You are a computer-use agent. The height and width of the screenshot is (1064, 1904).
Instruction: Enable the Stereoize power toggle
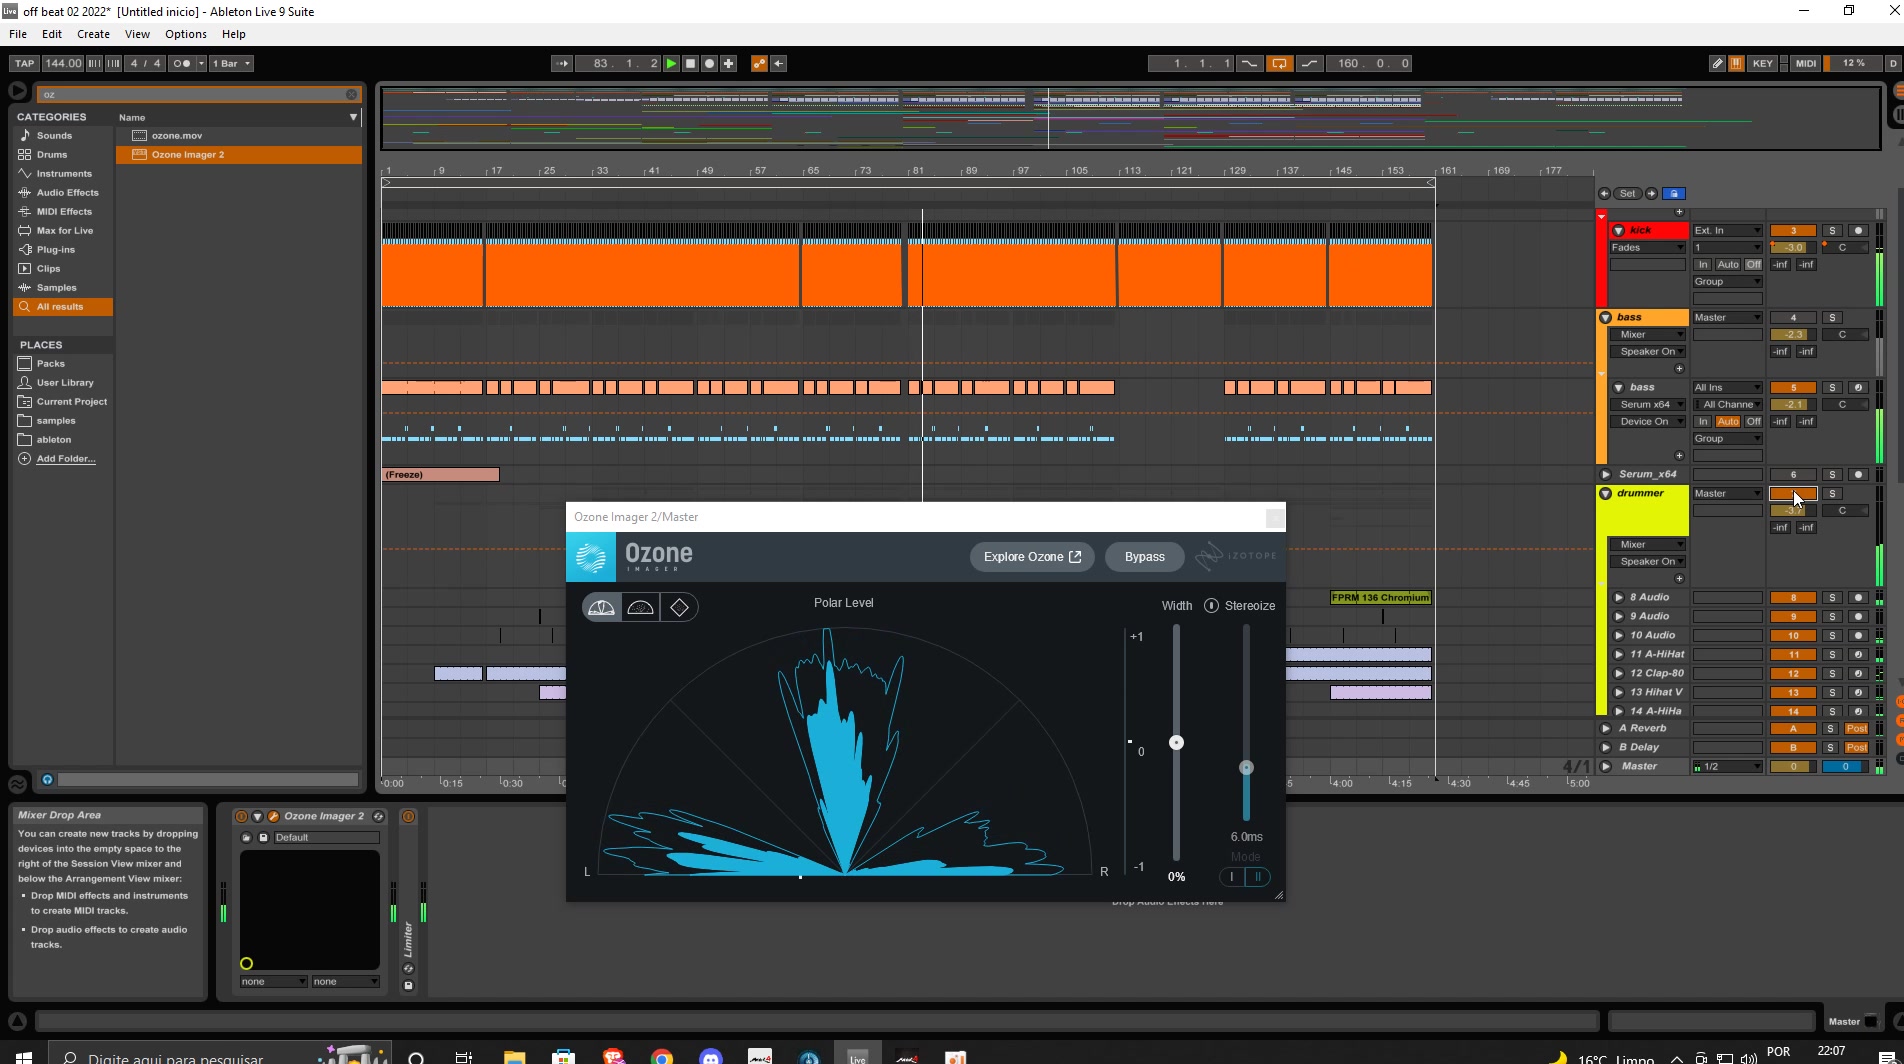coord(1211,606)
